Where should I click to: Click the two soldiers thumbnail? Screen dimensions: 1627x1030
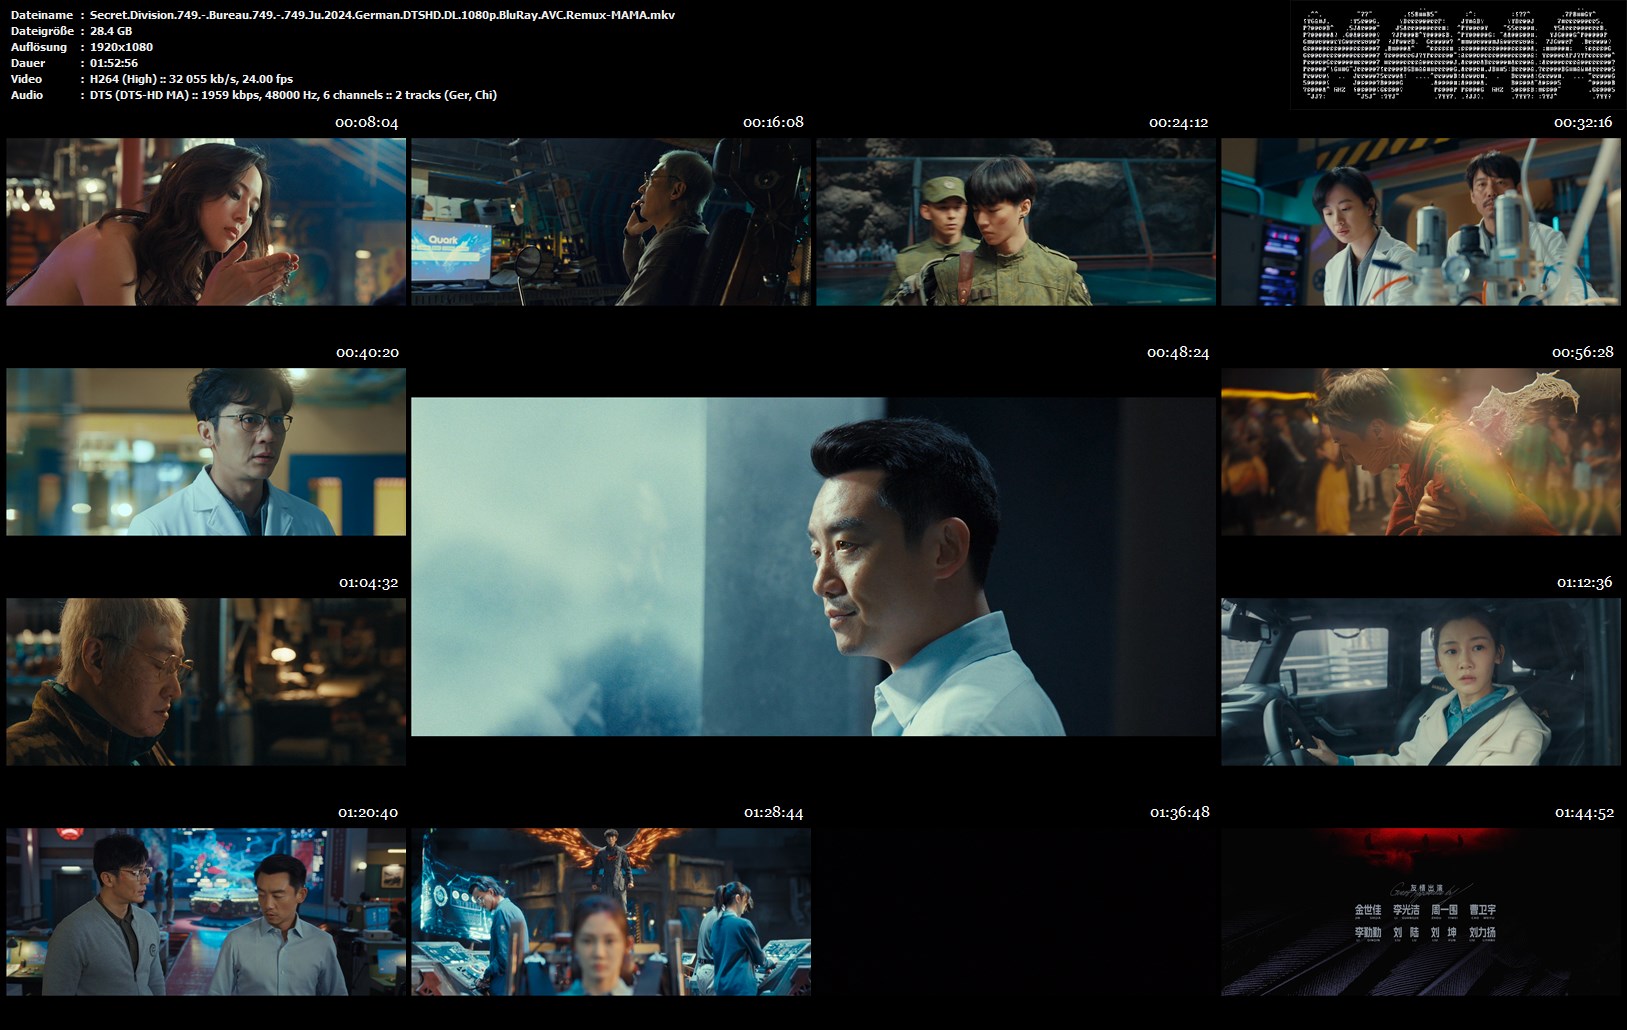(1016, 222)
